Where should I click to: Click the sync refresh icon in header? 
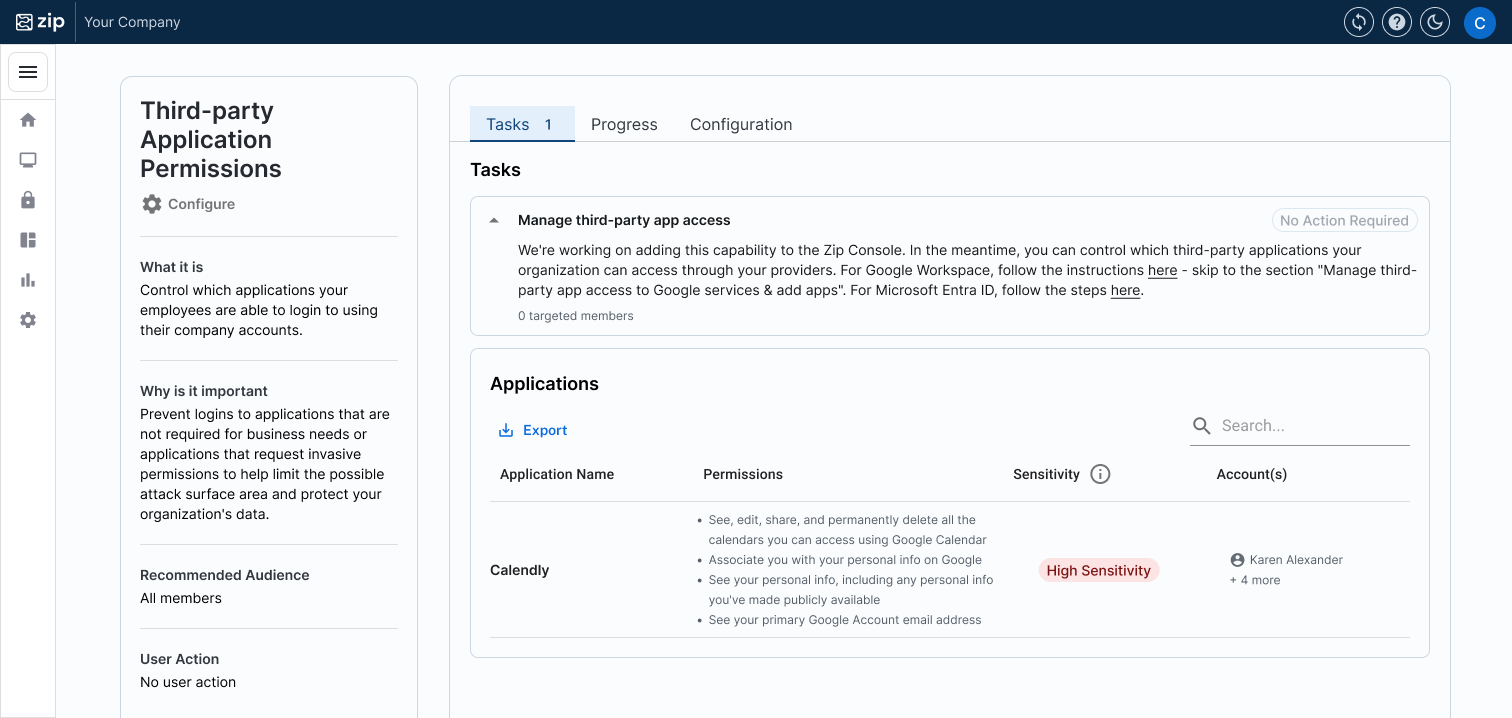[1358, 22]
